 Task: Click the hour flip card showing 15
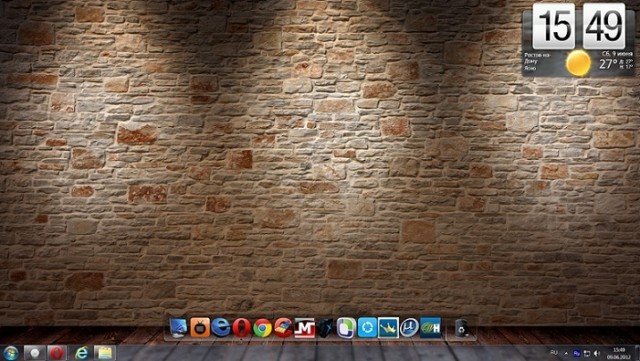554,27
